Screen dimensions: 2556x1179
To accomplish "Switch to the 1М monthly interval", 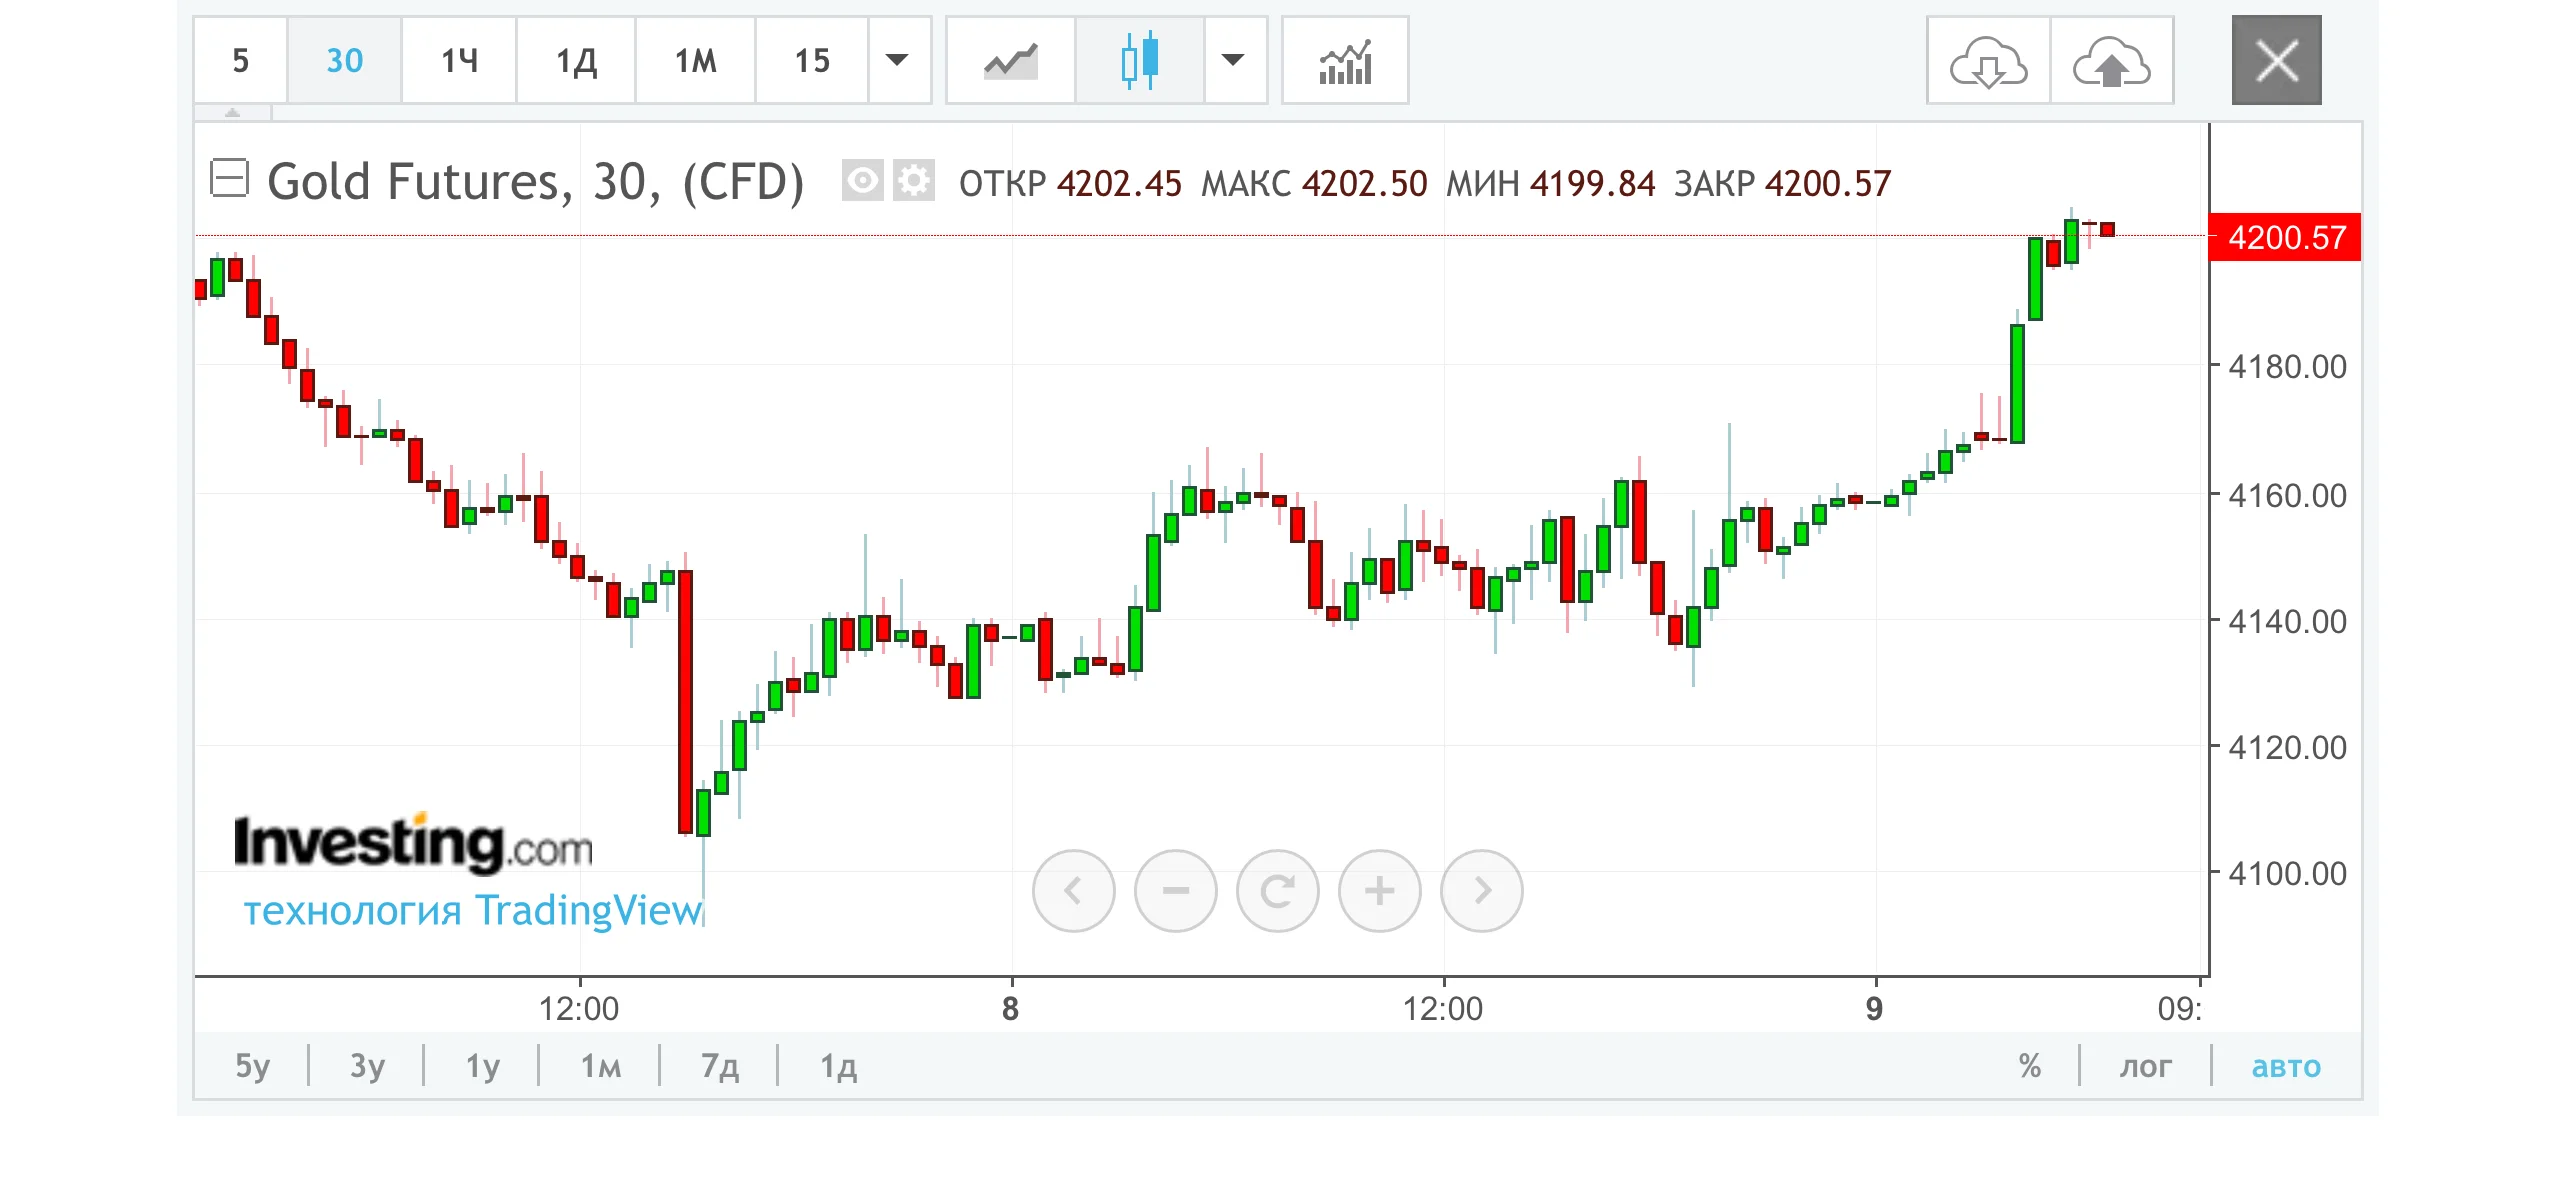I will tap(695, 61).
